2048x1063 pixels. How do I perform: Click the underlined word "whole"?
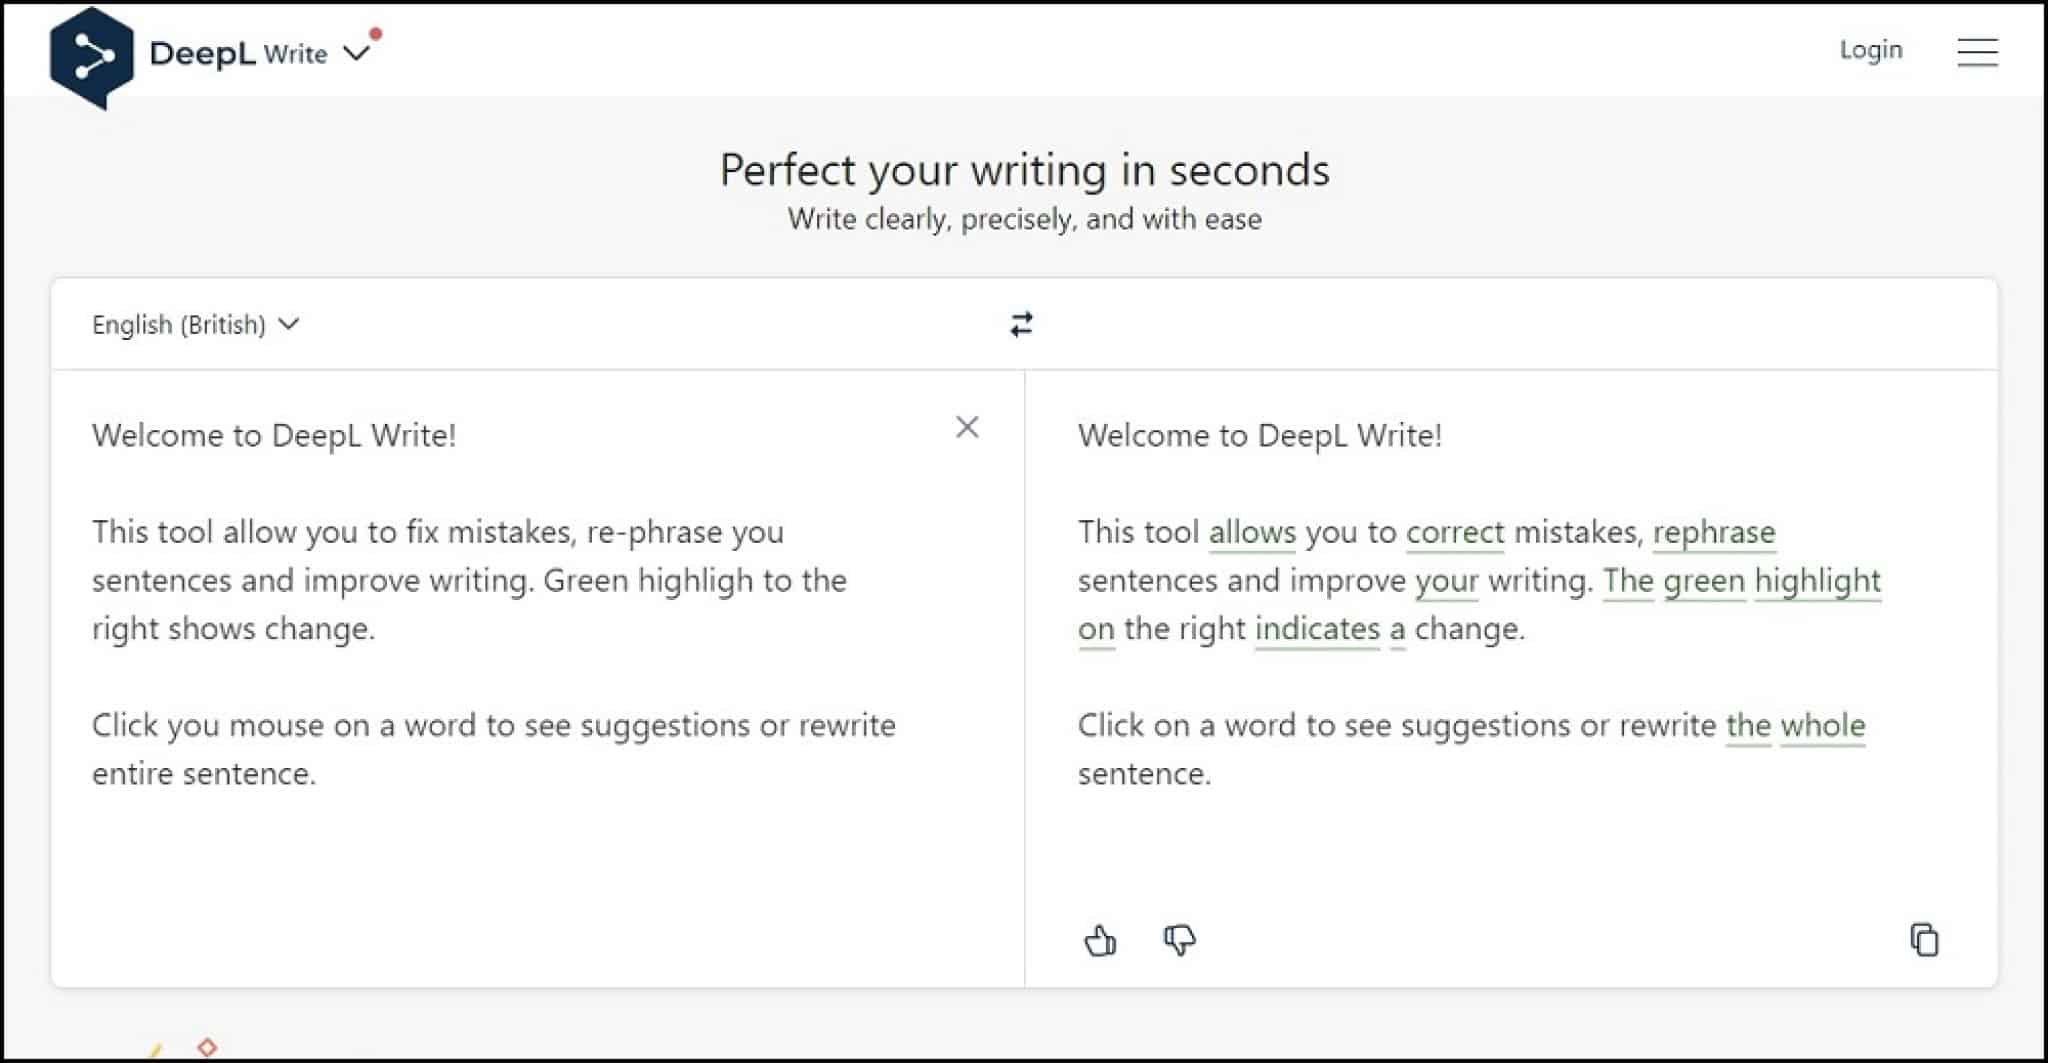[1823, 726]
